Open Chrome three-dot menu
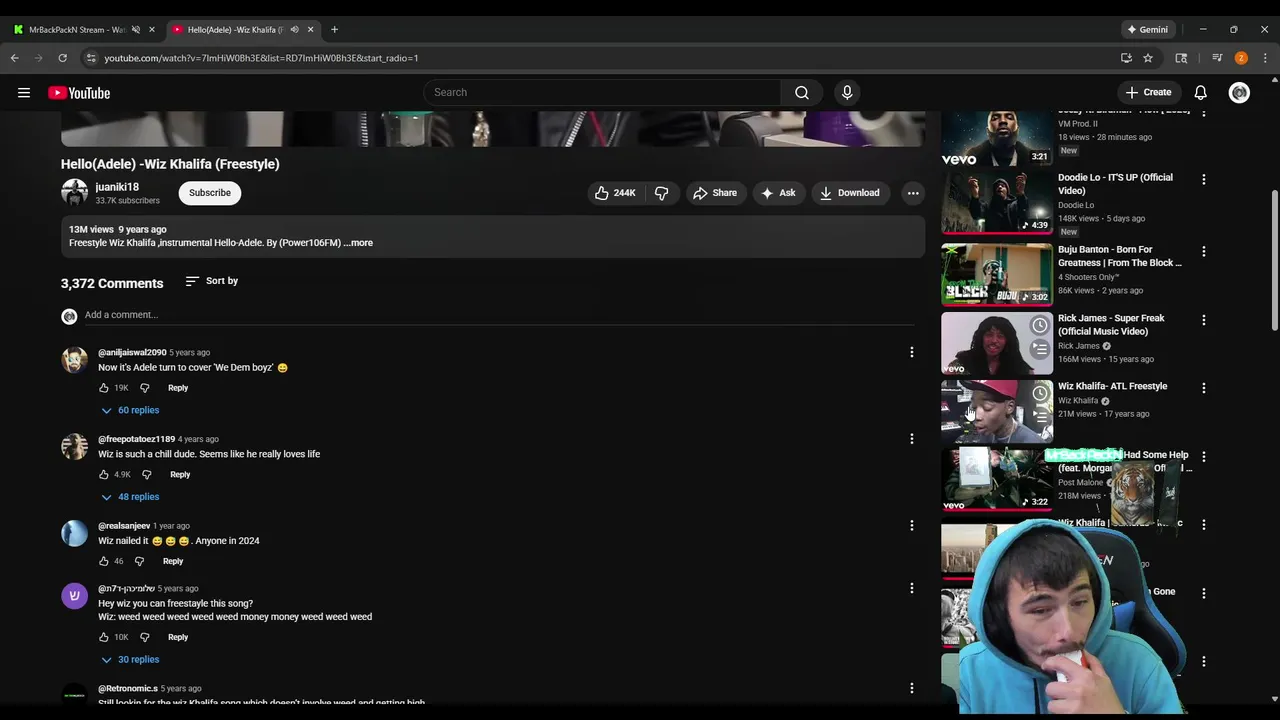Screen dimensions: 1280x720 pyautogui.click(x=1265, y=58)
